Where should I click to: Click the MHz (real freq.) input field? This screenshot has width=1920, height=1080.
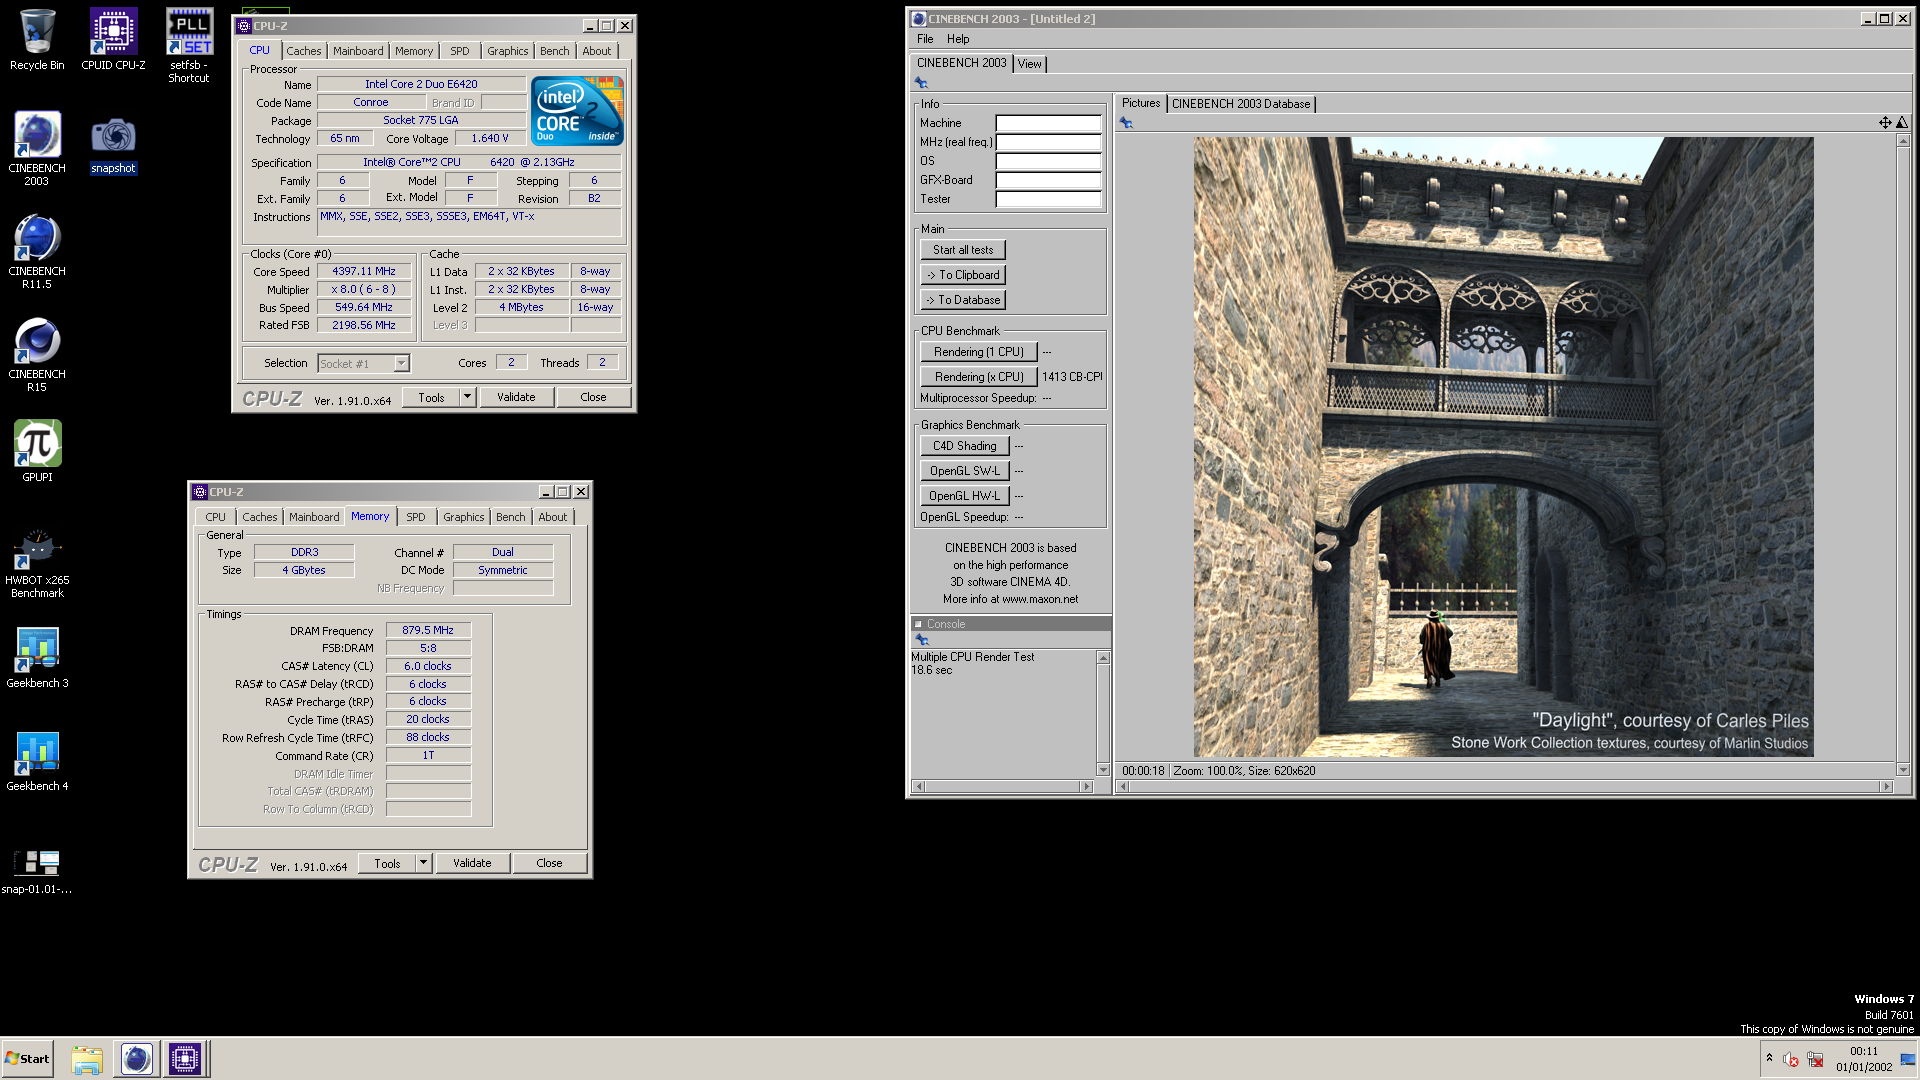tap(1048, 142)
